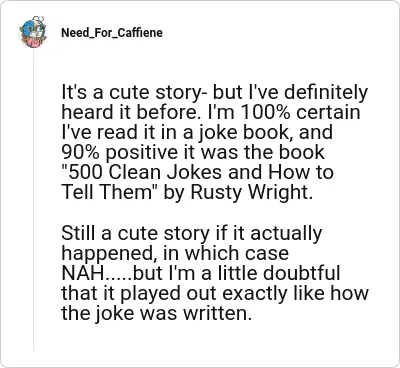Image resolution: width=400 pixels, height=368 pixels.
Task: Click the line "heard it before. I'm 100% certain"
Action: coord(211,112)
